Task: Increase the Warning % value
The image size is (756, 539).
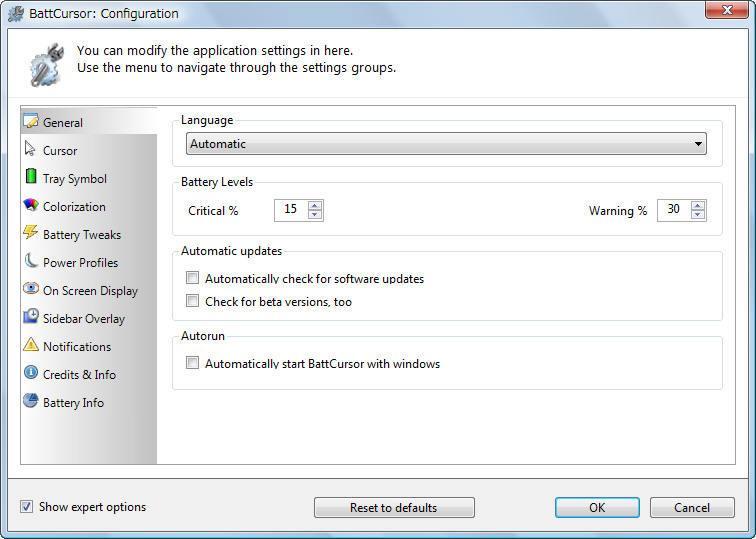Action: coord(698,205)
